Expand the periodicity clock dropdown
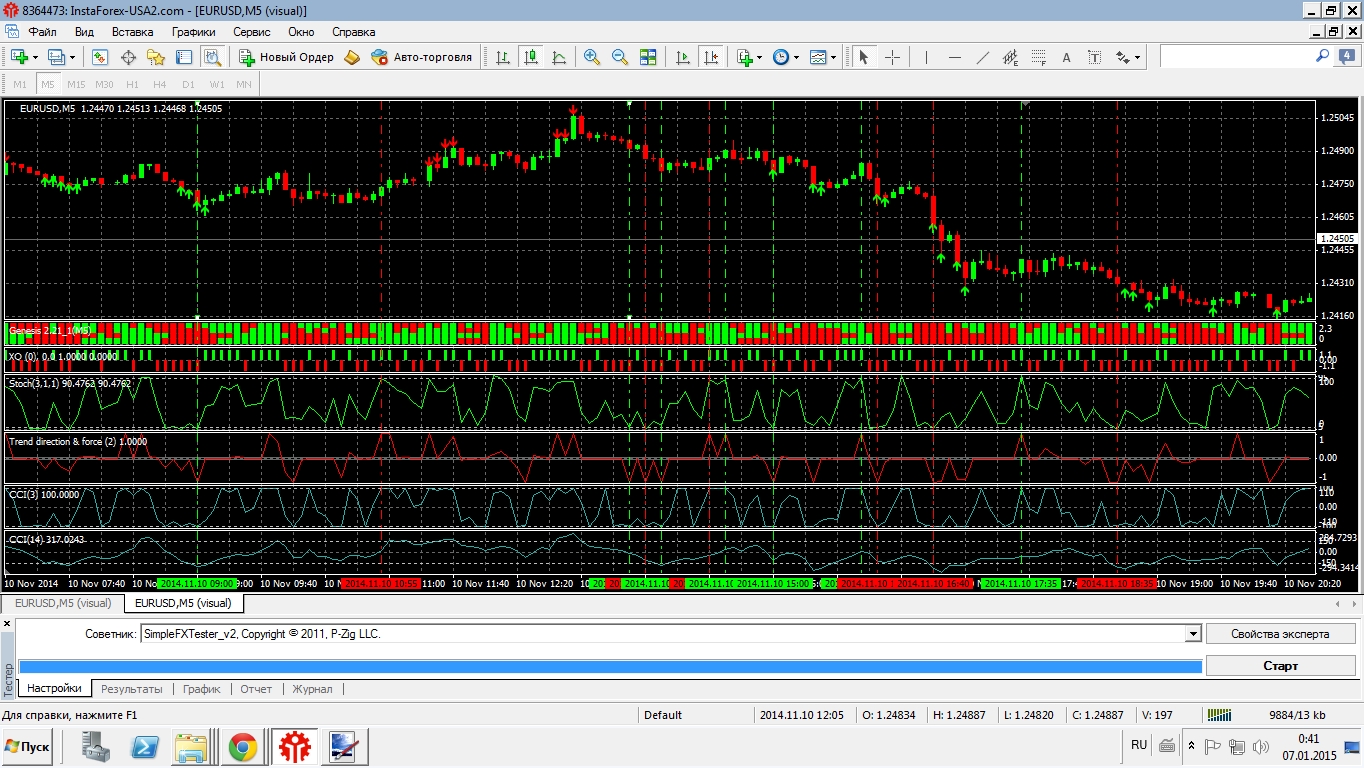 click(x=796, y=57)
